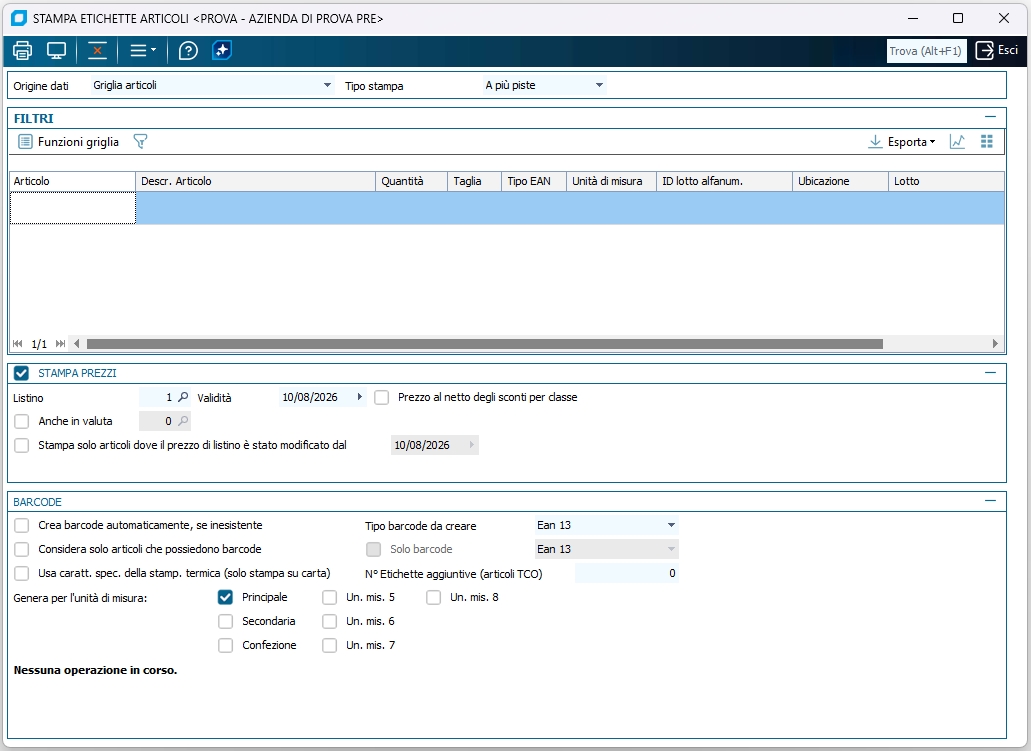
Task: Enable the Anche in valuta checkbox
Action: tap(22, 422)
